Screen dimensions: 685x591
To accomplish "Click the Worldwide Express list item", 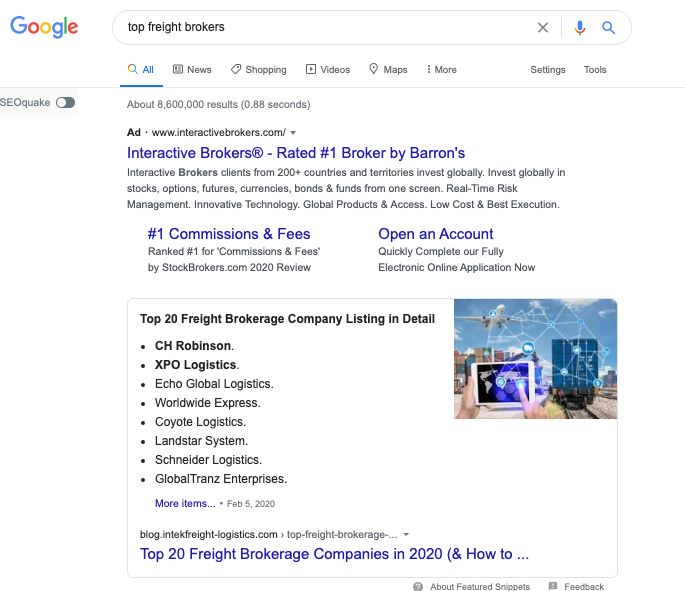I will 208,403.
